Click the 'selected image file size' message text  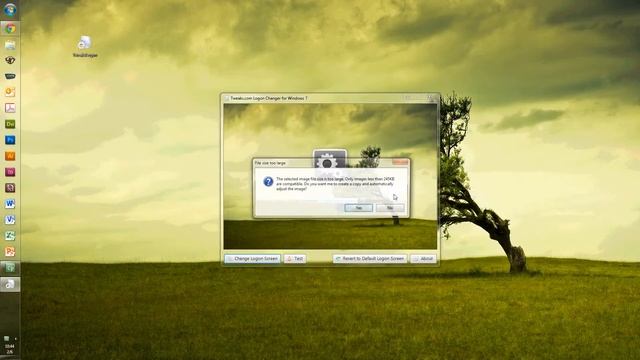click(335, 184)
